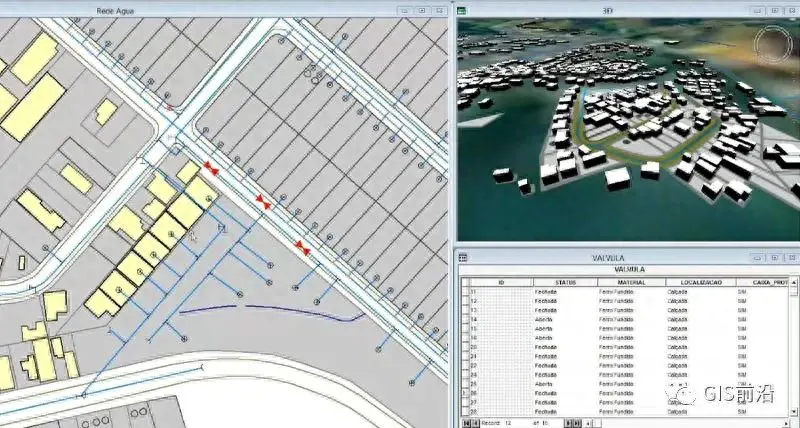
Task: Click the MATERIAL column header
Action: click(631, 282)
